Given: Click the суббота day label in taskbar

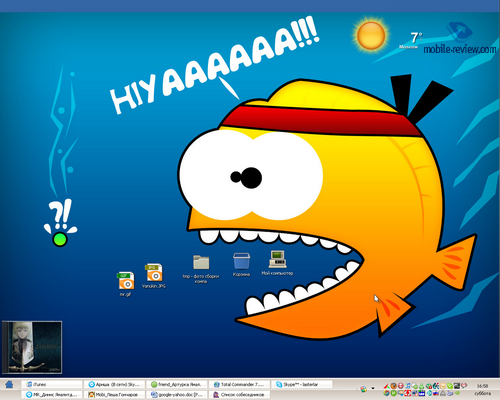Looking at the screenshot, I should click(x=483, y=394).
